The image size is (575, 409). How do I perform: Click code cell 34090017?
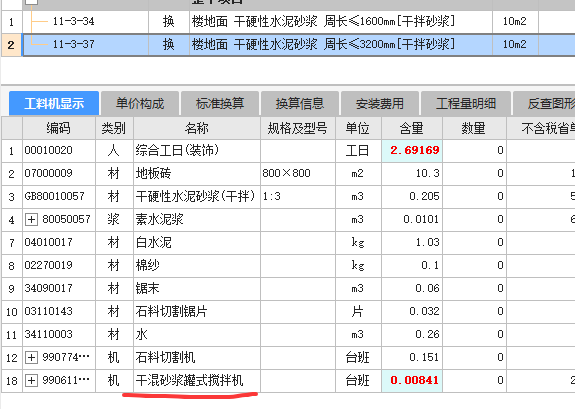[59, 288]
